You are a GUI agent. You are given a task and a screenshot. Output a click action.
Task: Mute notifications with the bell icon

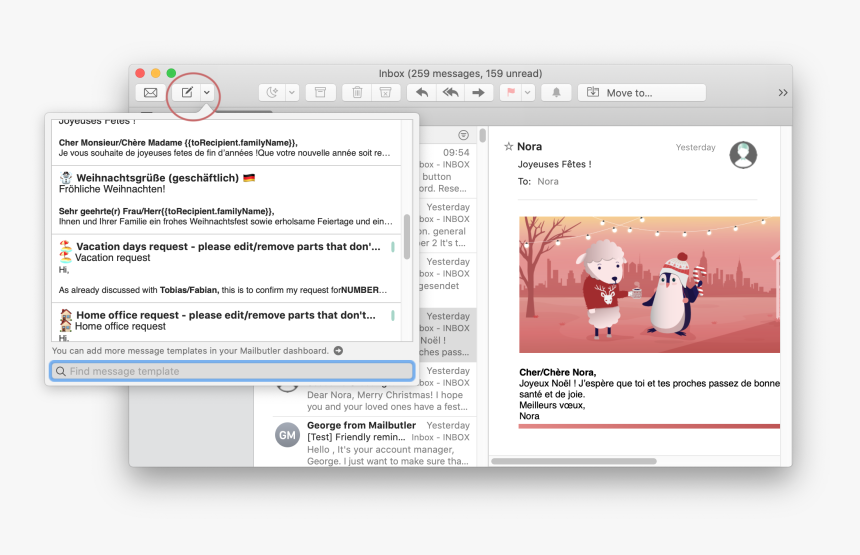pos(556,93)
